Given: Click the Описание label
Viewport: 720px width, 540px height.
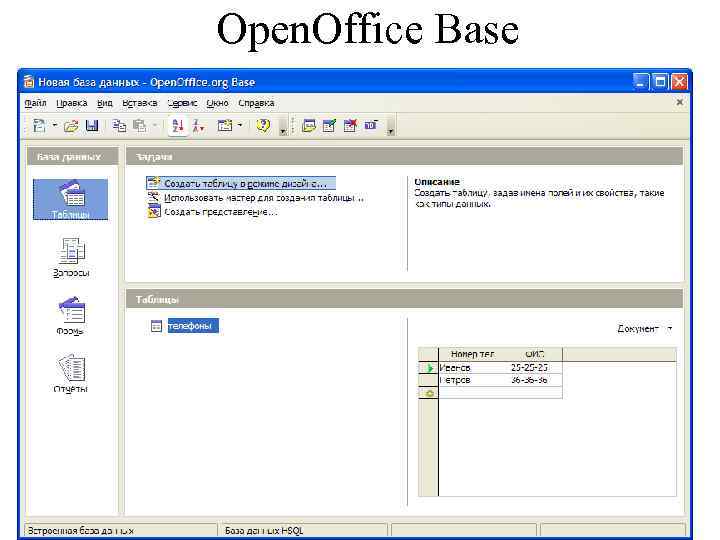Looking at the screenshot, I should pyautogui.click(x=437, y=182).
